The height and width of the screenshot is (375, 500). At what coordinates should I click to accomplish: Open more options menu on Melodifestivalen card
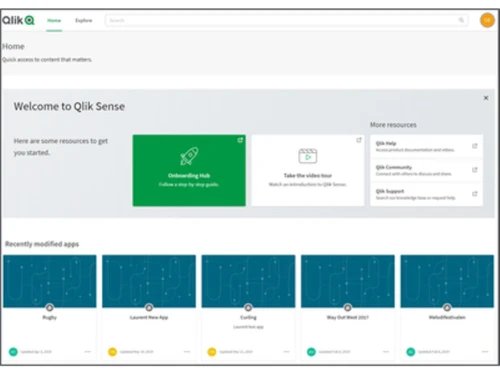(485, 352)
